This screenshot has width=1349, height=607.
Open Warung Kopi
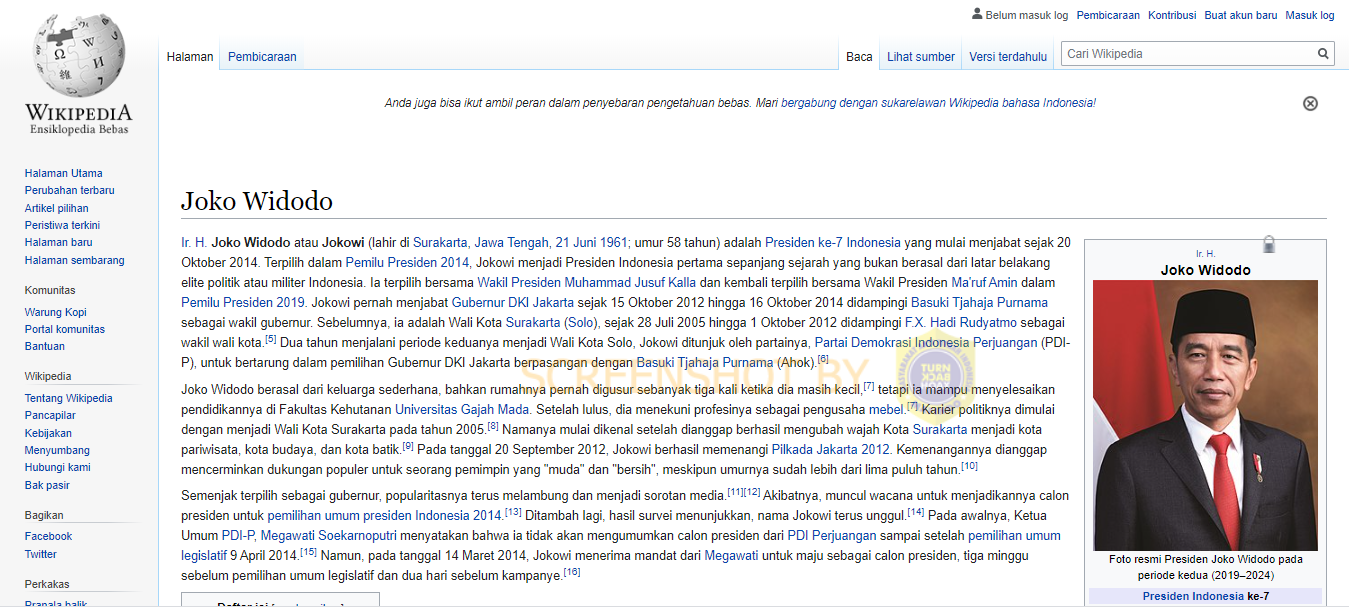click(x=55, y=312)
